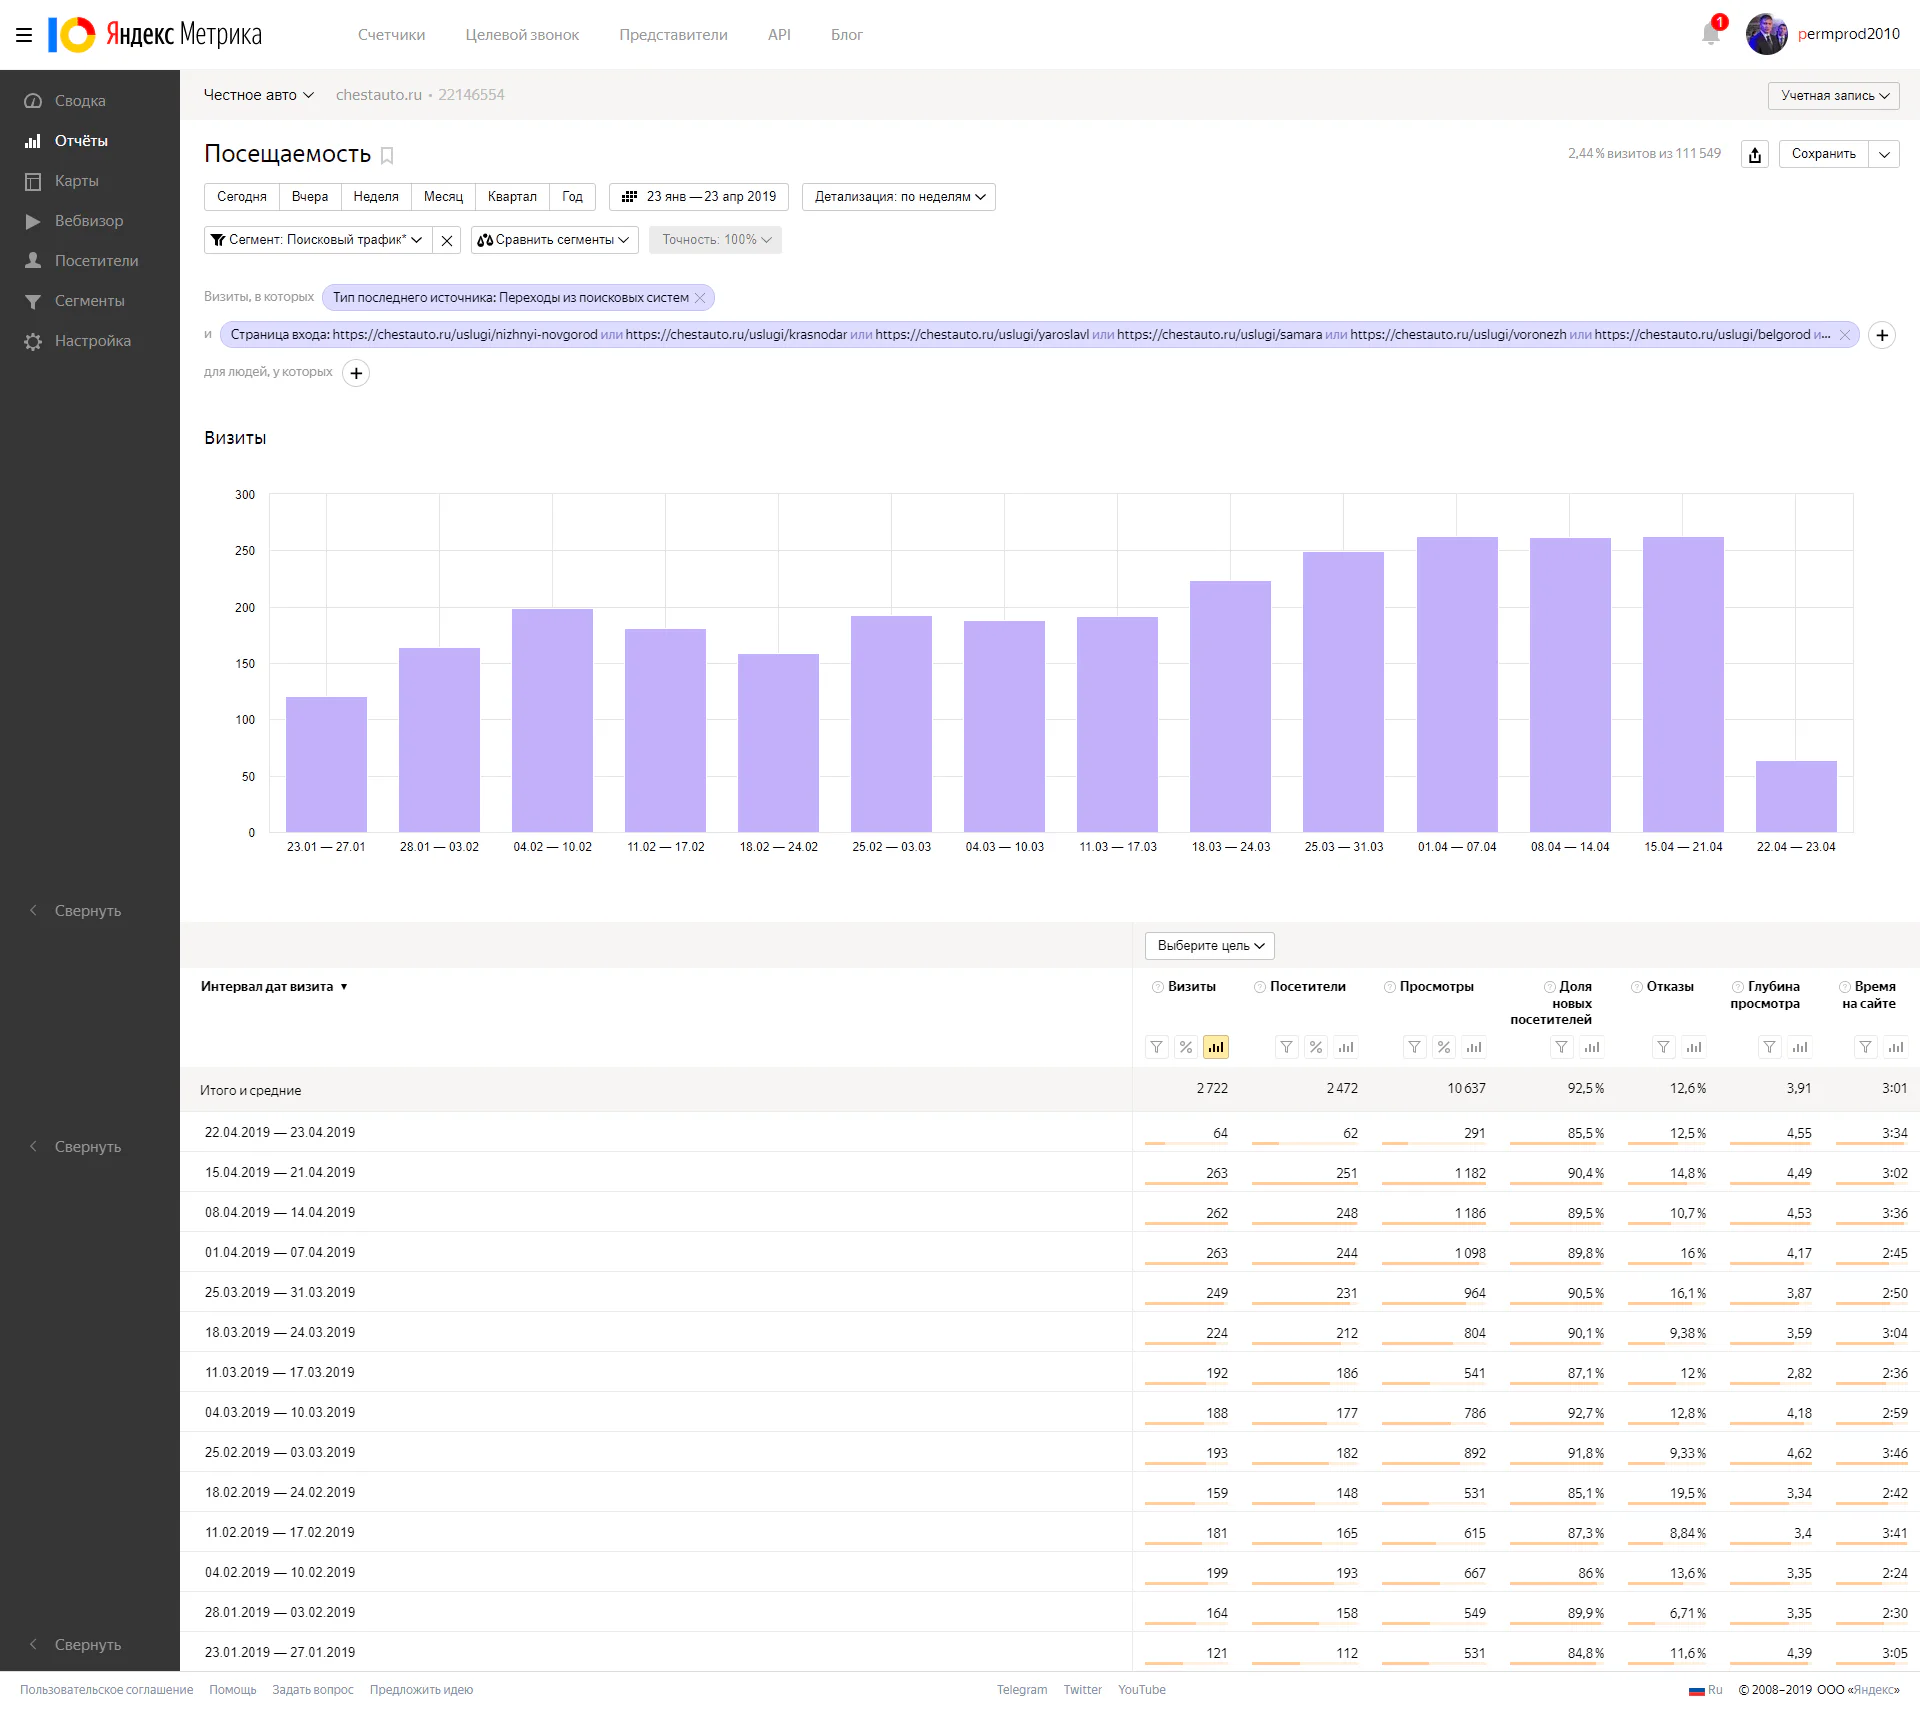Image resolution: width=1920 pixels, height=1709 pixels.
Task: Select the Отказы metric radio button
Action: click(1637, 987)
